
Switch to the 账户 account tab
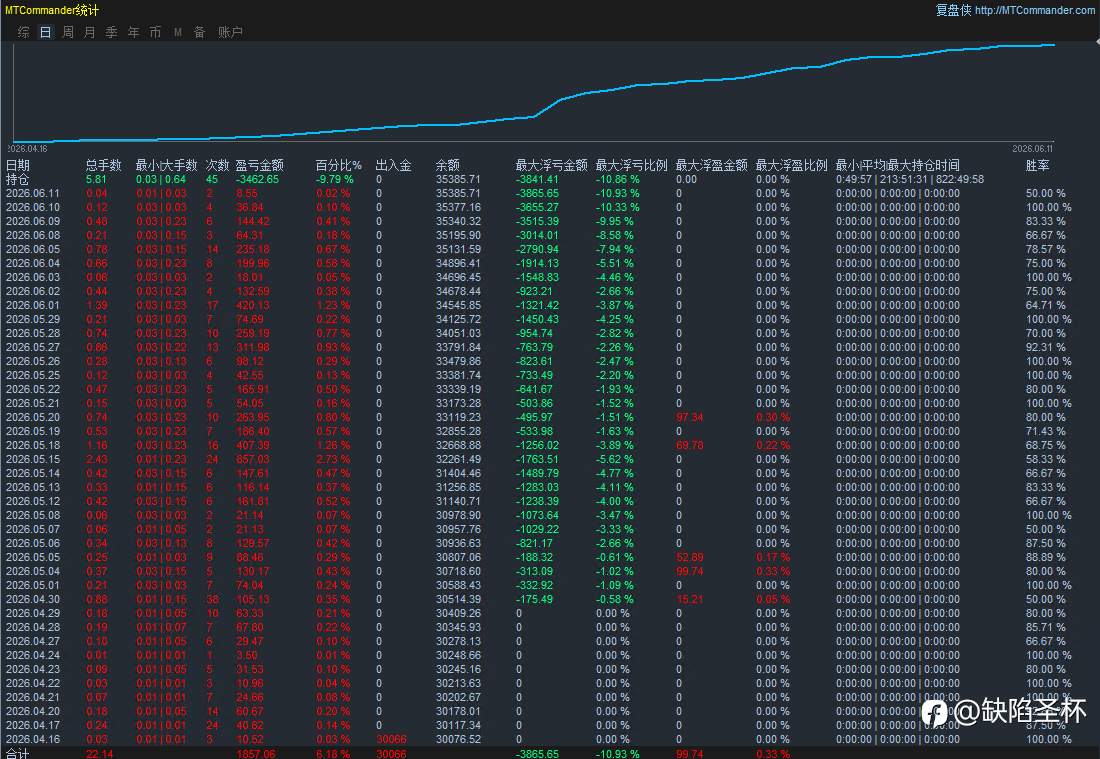pyautogui.click(x=230, y=32)
